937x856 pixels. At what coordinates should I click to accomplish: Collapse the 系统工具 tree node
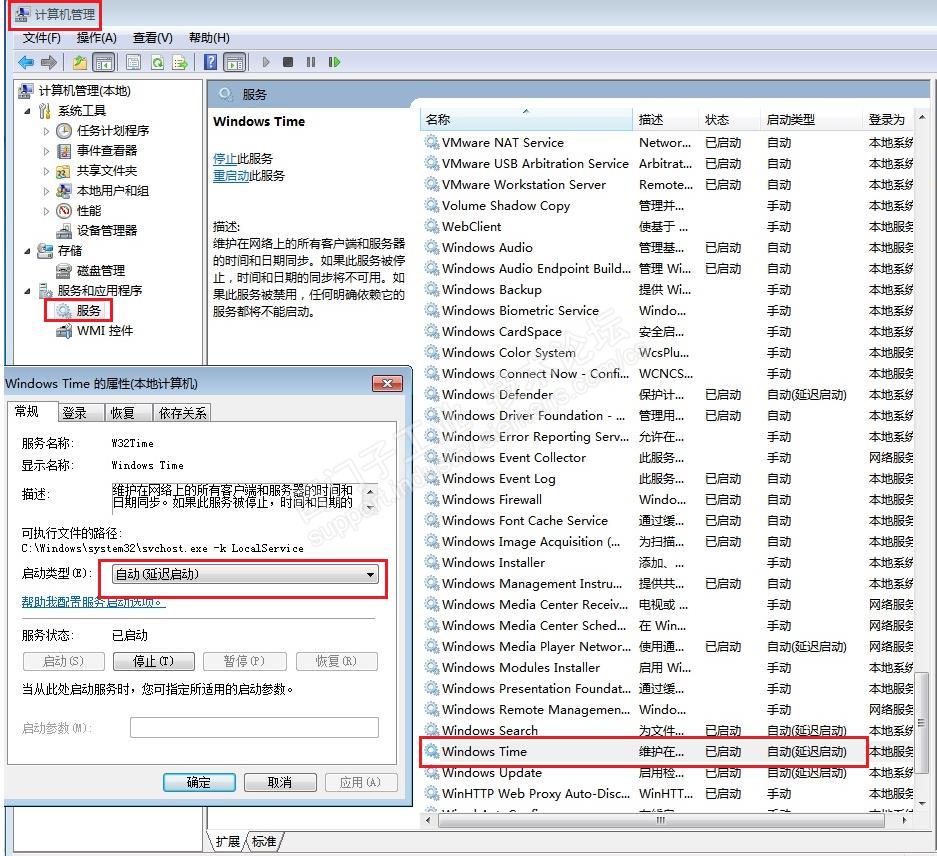tap(27, 111)
